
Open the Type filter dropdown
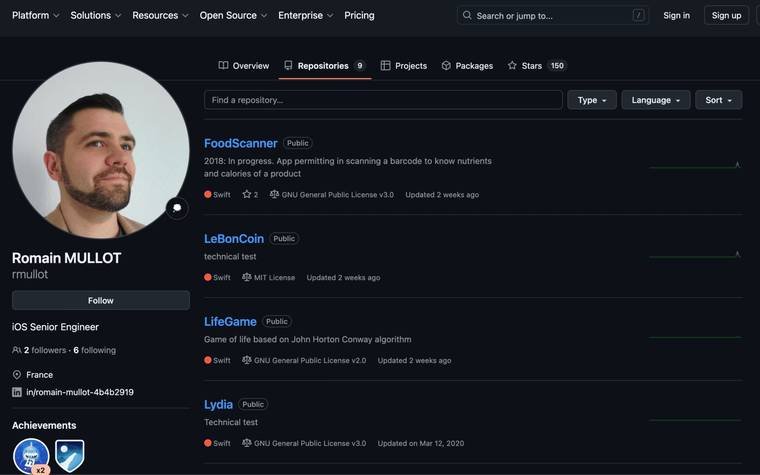[x=592, y=100]
